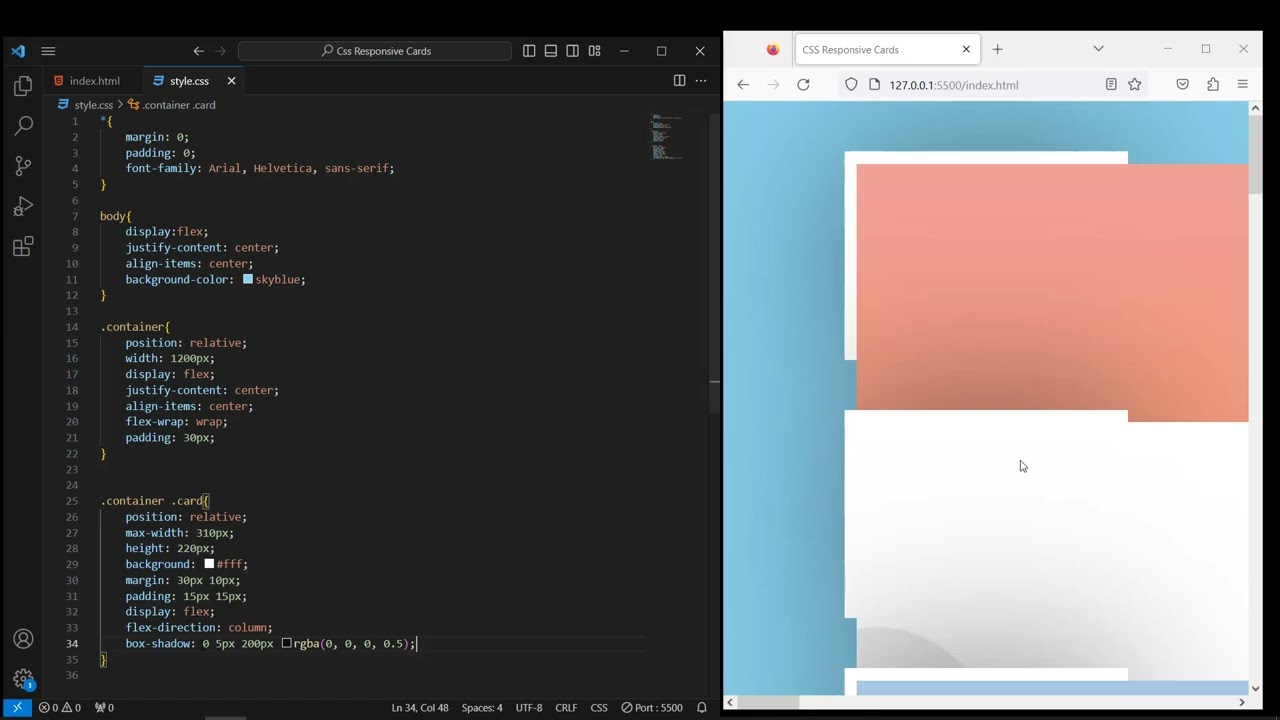Open the remote window status bar button

(17, 707)
